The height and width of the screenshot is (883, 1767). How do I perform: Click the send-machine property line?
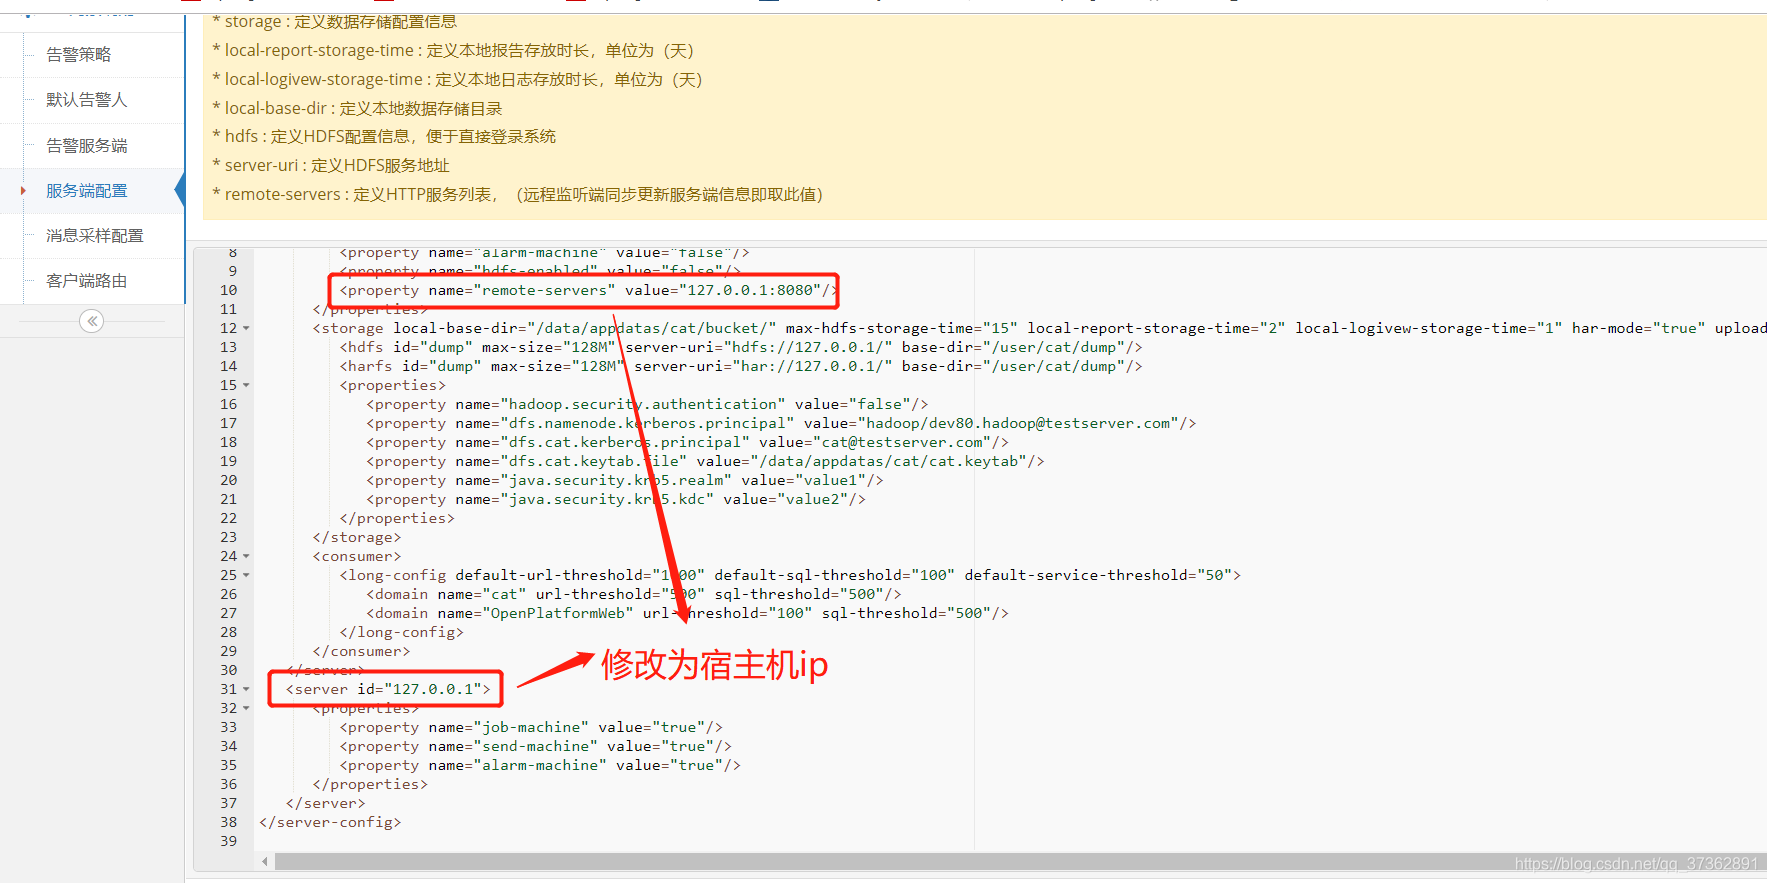tap(535, 746)
